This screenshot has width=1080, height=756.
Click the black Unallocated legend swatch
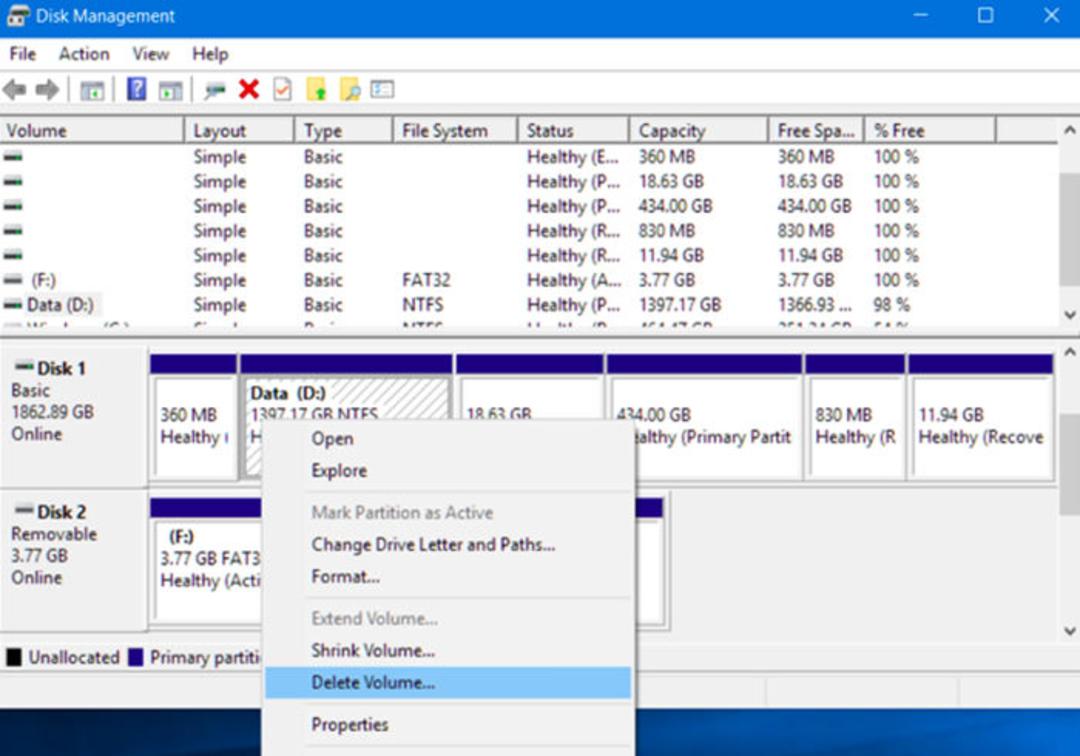[x=14, y=657]
